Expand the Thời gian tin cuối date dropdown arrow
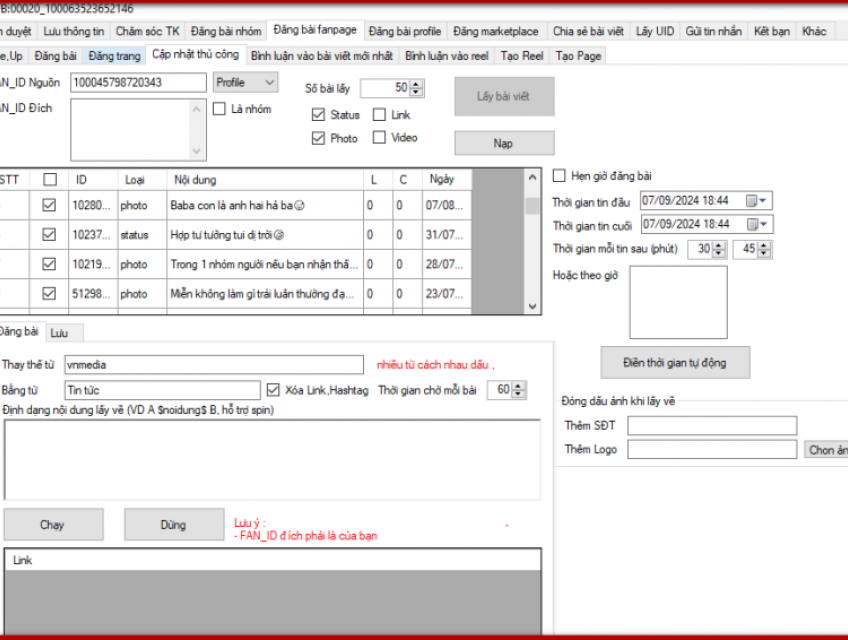The image size is (848, 640). coord(765,224)
